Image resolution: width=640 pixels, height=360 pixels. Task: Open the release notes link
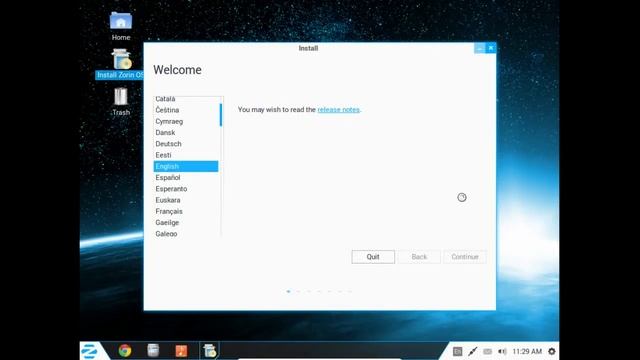point(338,109)
